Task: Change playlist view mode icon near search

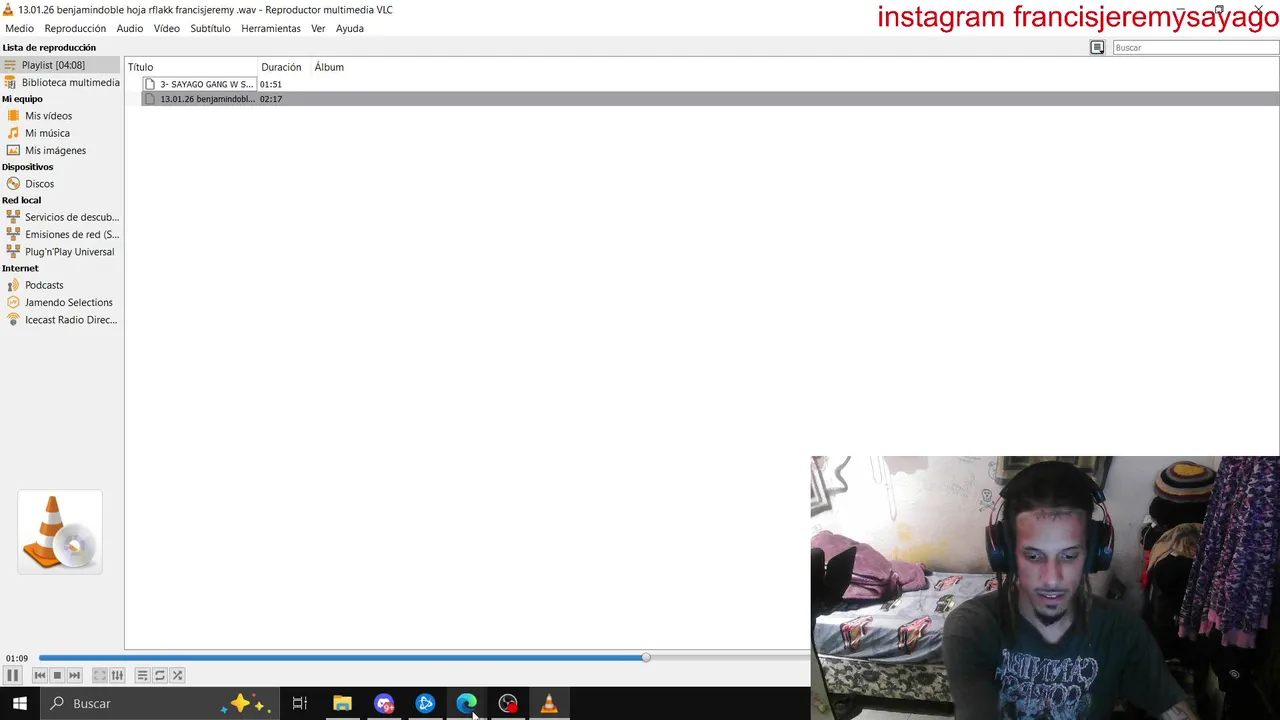Action: point(1097,47)
